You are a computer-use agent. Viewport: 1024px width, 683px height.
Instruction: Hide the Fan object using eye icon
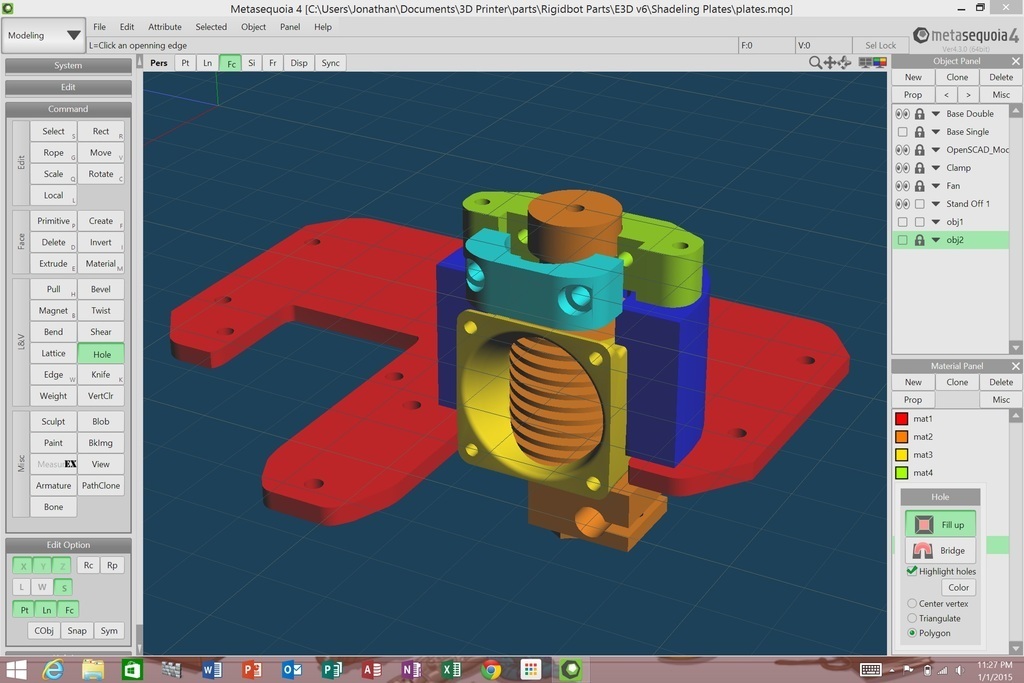coord(902,186)
